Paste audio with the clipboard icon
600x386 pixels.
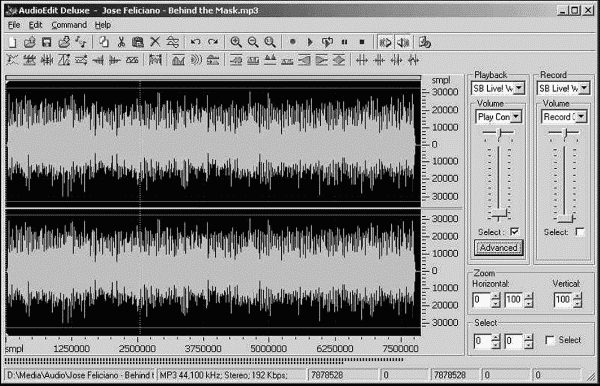(138, 42)
